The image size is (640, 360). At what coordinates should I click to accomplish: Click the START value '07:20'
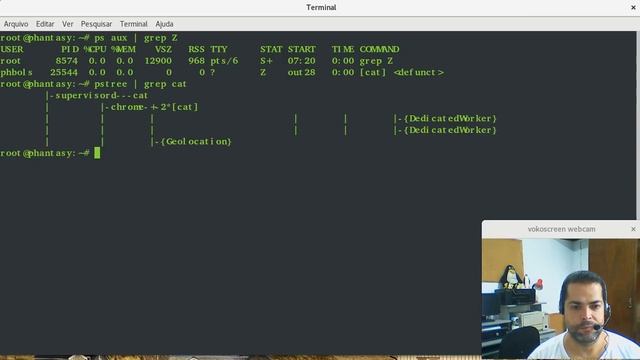(x=301, y=61)
